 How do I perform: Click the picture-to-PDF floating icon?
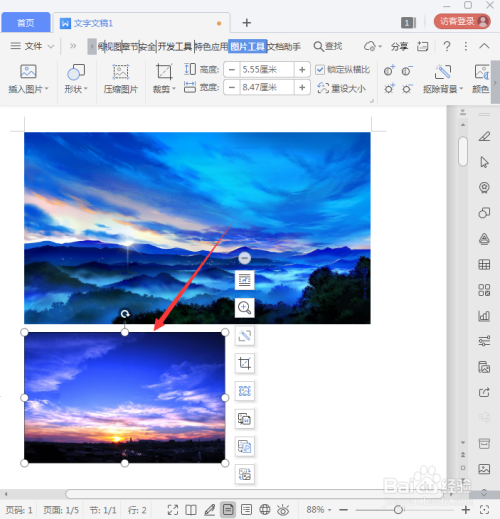[x=245, y=446]
